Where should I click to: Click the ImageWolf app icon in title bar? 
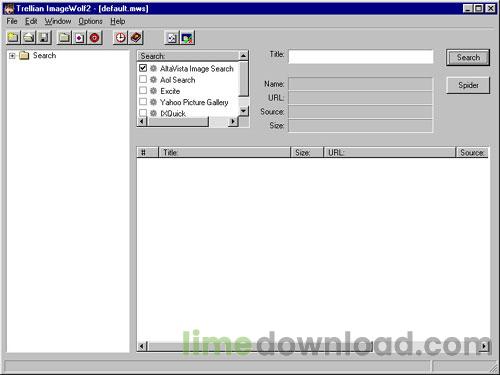(9, 9)
